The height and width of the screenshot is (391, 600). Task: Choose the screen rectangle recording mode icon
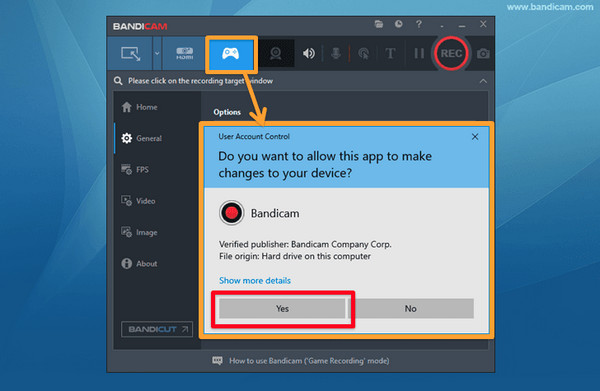(130, 54)
